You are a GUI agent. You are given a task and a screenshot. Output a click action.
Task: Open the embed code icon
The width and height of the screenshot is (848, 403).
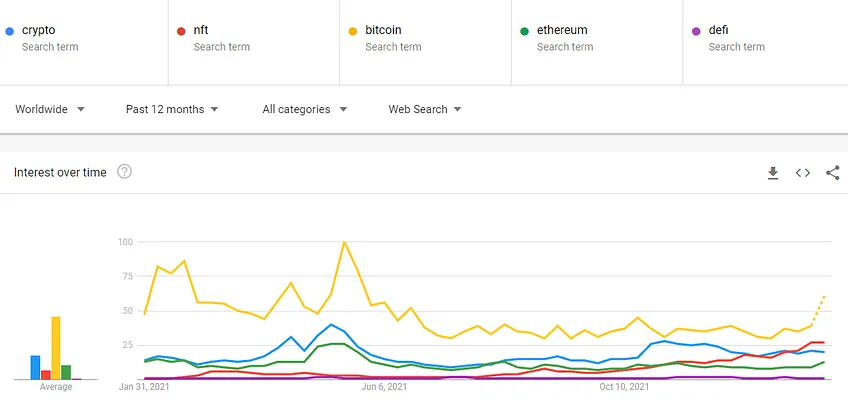point(803,173)
